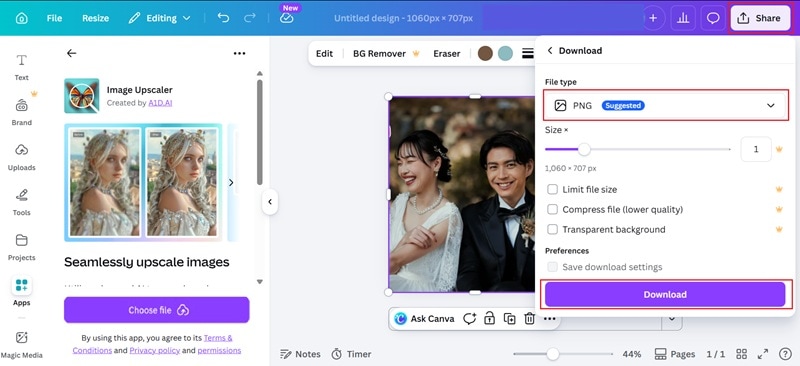
Task: Open the File menu
Action: (x=54, y=18)
